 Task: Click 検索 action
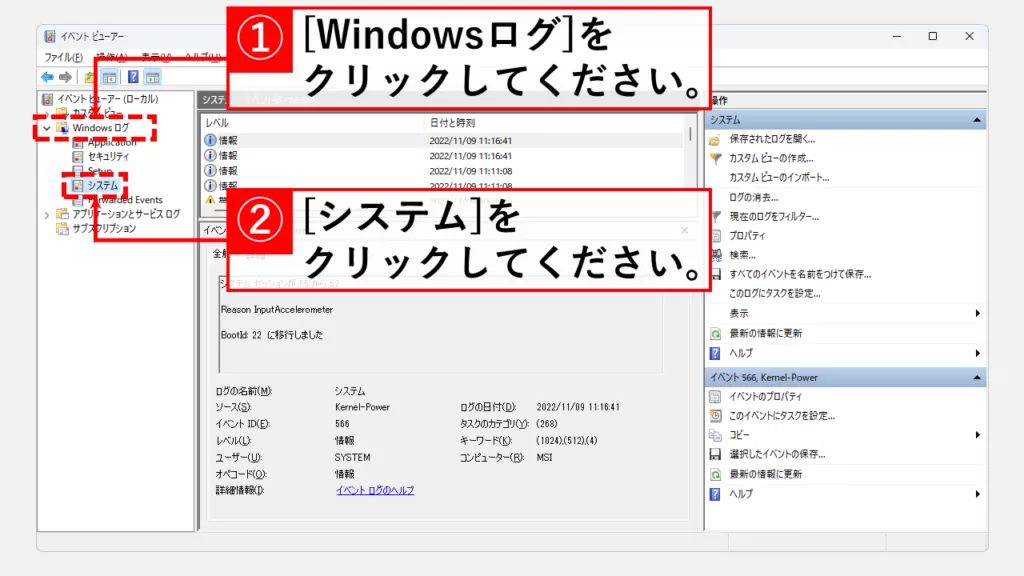pyautogui.click(x=742, y=255)
